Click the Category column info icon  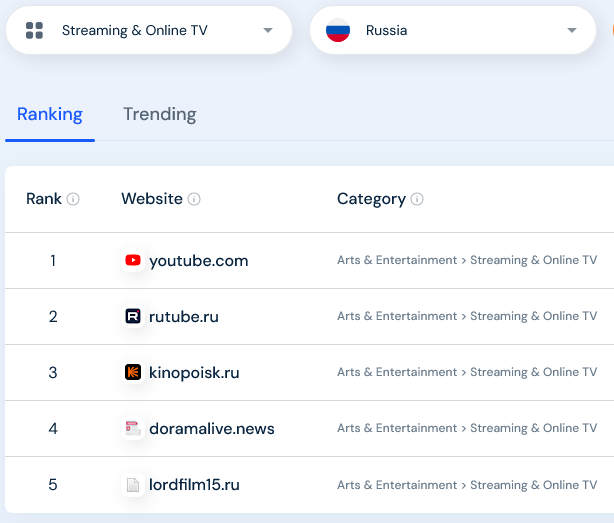[417, 199]
